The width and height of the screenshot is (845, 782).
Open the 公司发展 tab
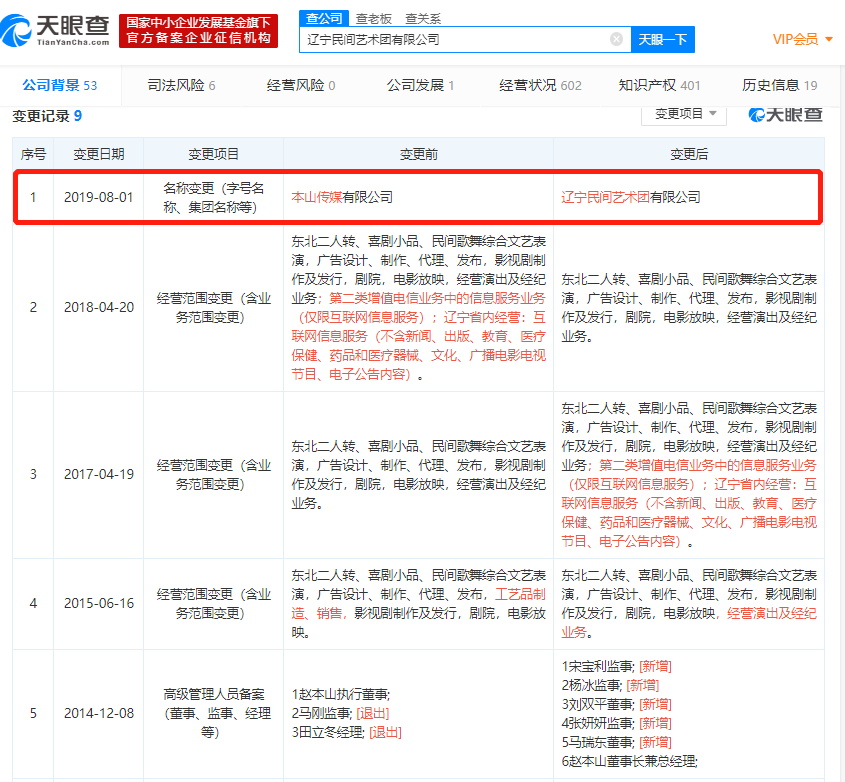click(420, 85)
